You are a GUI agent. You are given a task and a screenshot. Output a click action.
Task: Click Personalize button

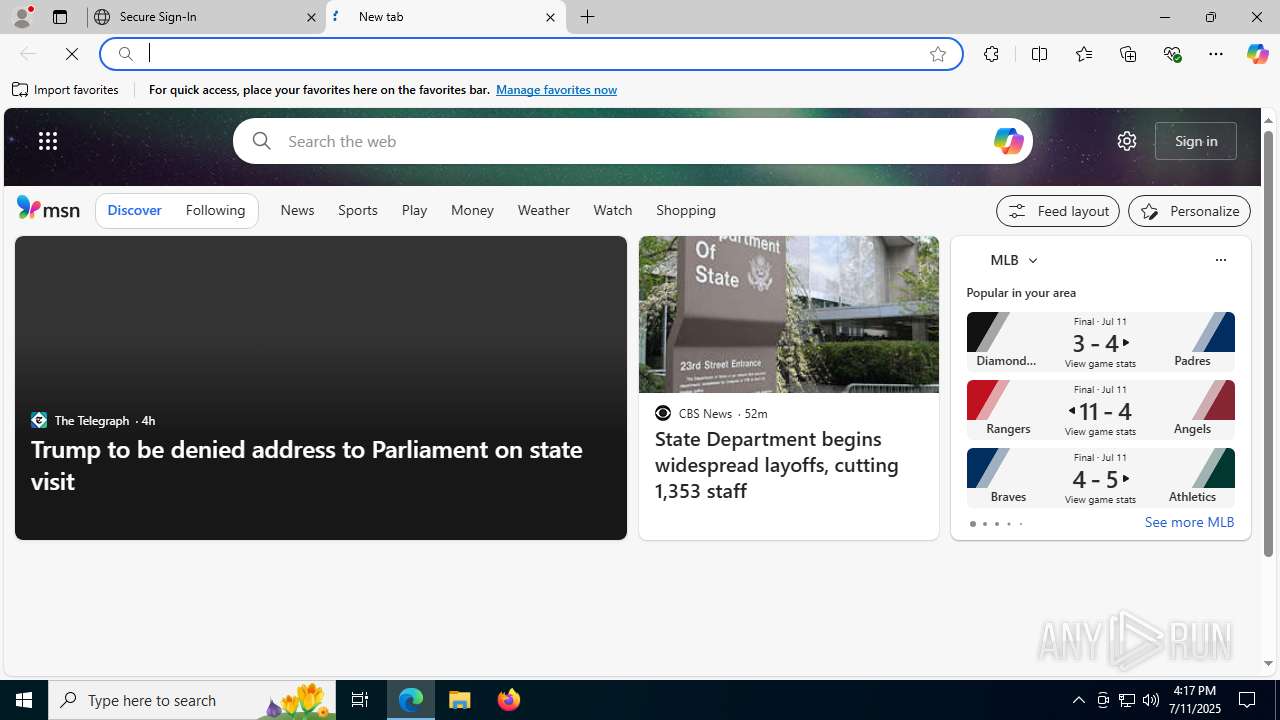click(x=1189, y=211)
